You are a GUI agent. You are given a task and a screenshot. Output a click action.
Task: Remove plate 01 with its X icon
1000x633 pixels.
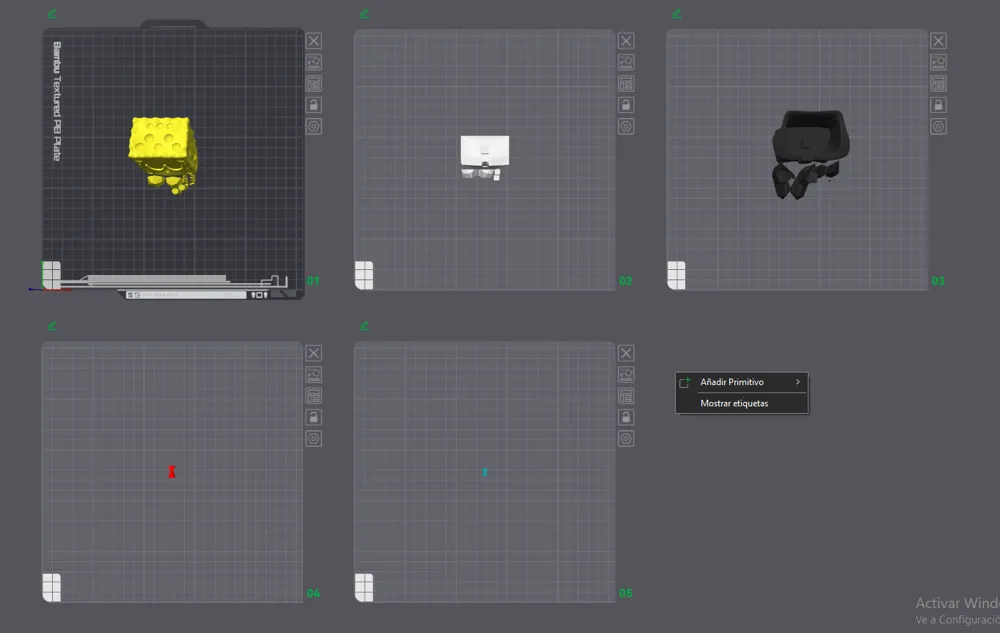(314, 41)
